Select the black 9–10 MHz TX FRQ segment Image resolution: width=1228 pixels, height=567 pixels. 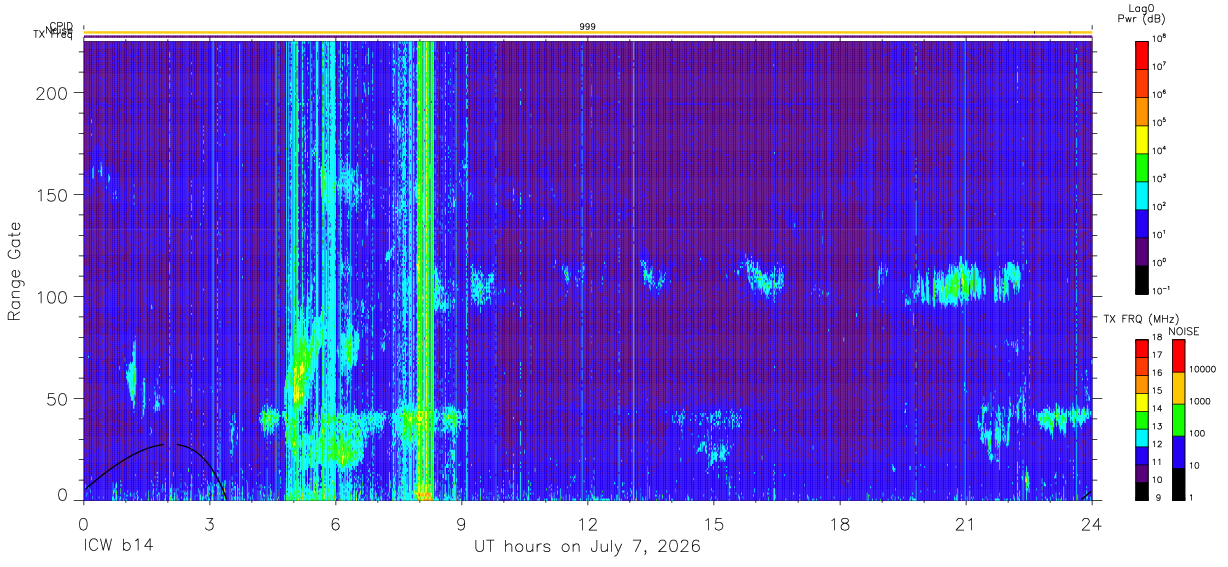click(x=1142, y=491)
